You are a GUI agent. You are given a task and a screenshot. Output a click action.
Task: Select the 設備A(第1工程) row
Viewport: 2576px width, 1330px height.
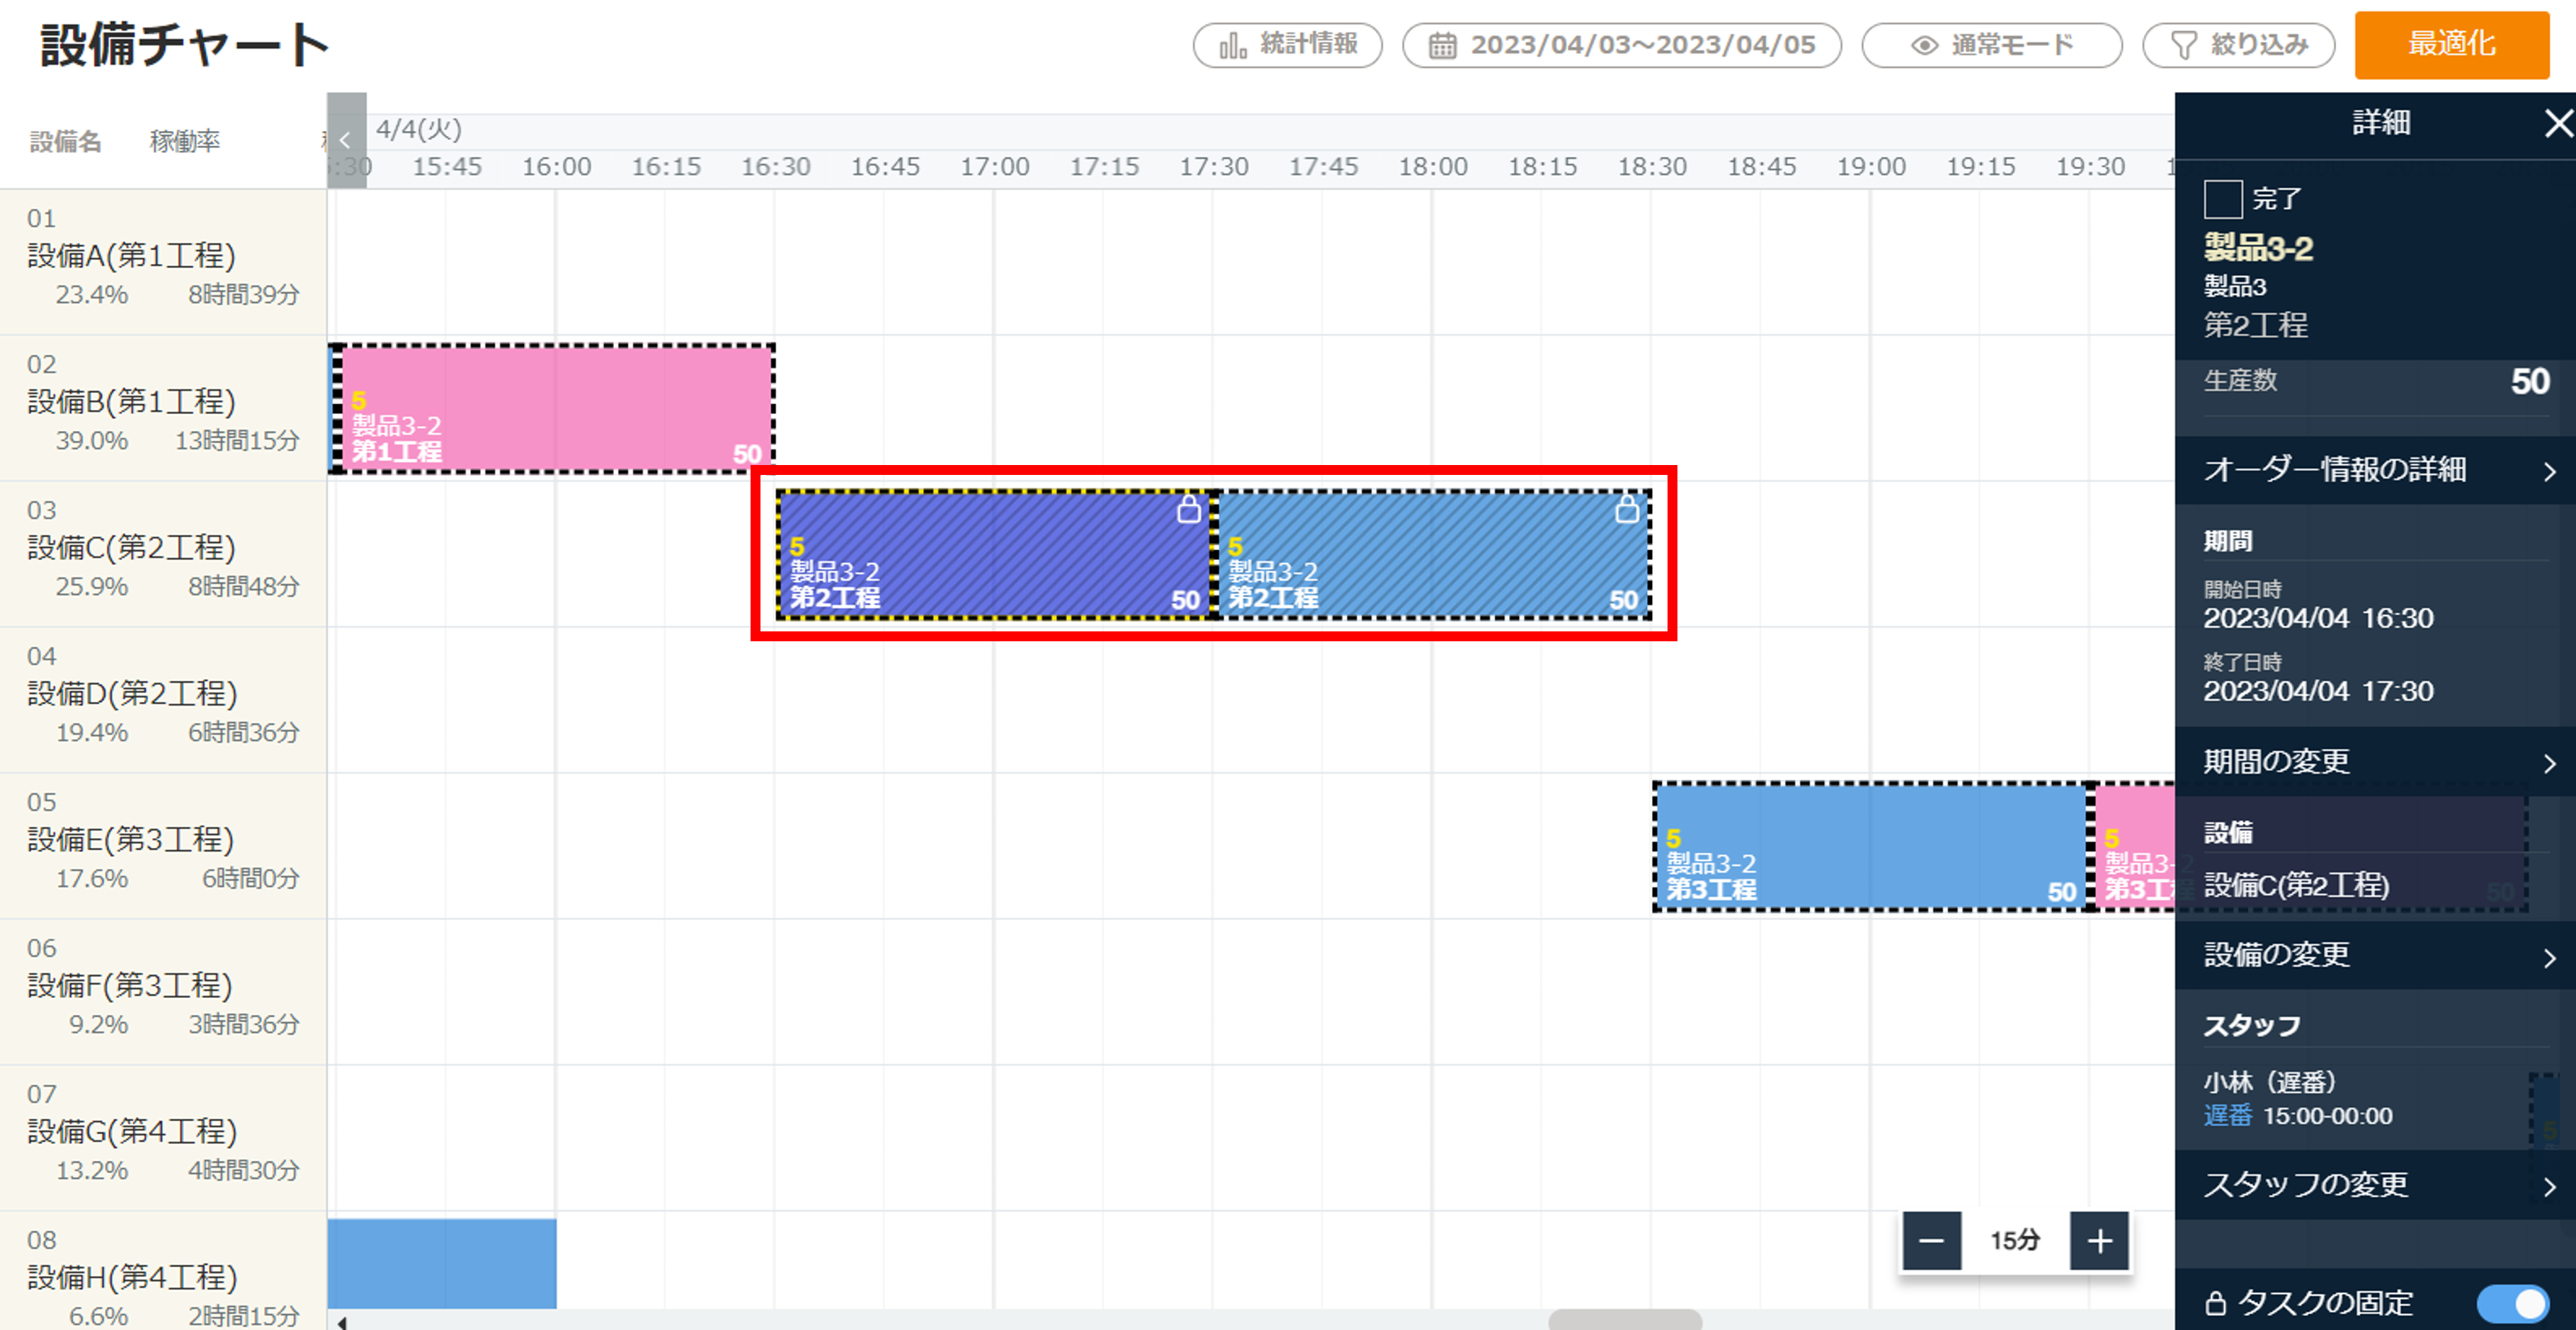[163, 262]
